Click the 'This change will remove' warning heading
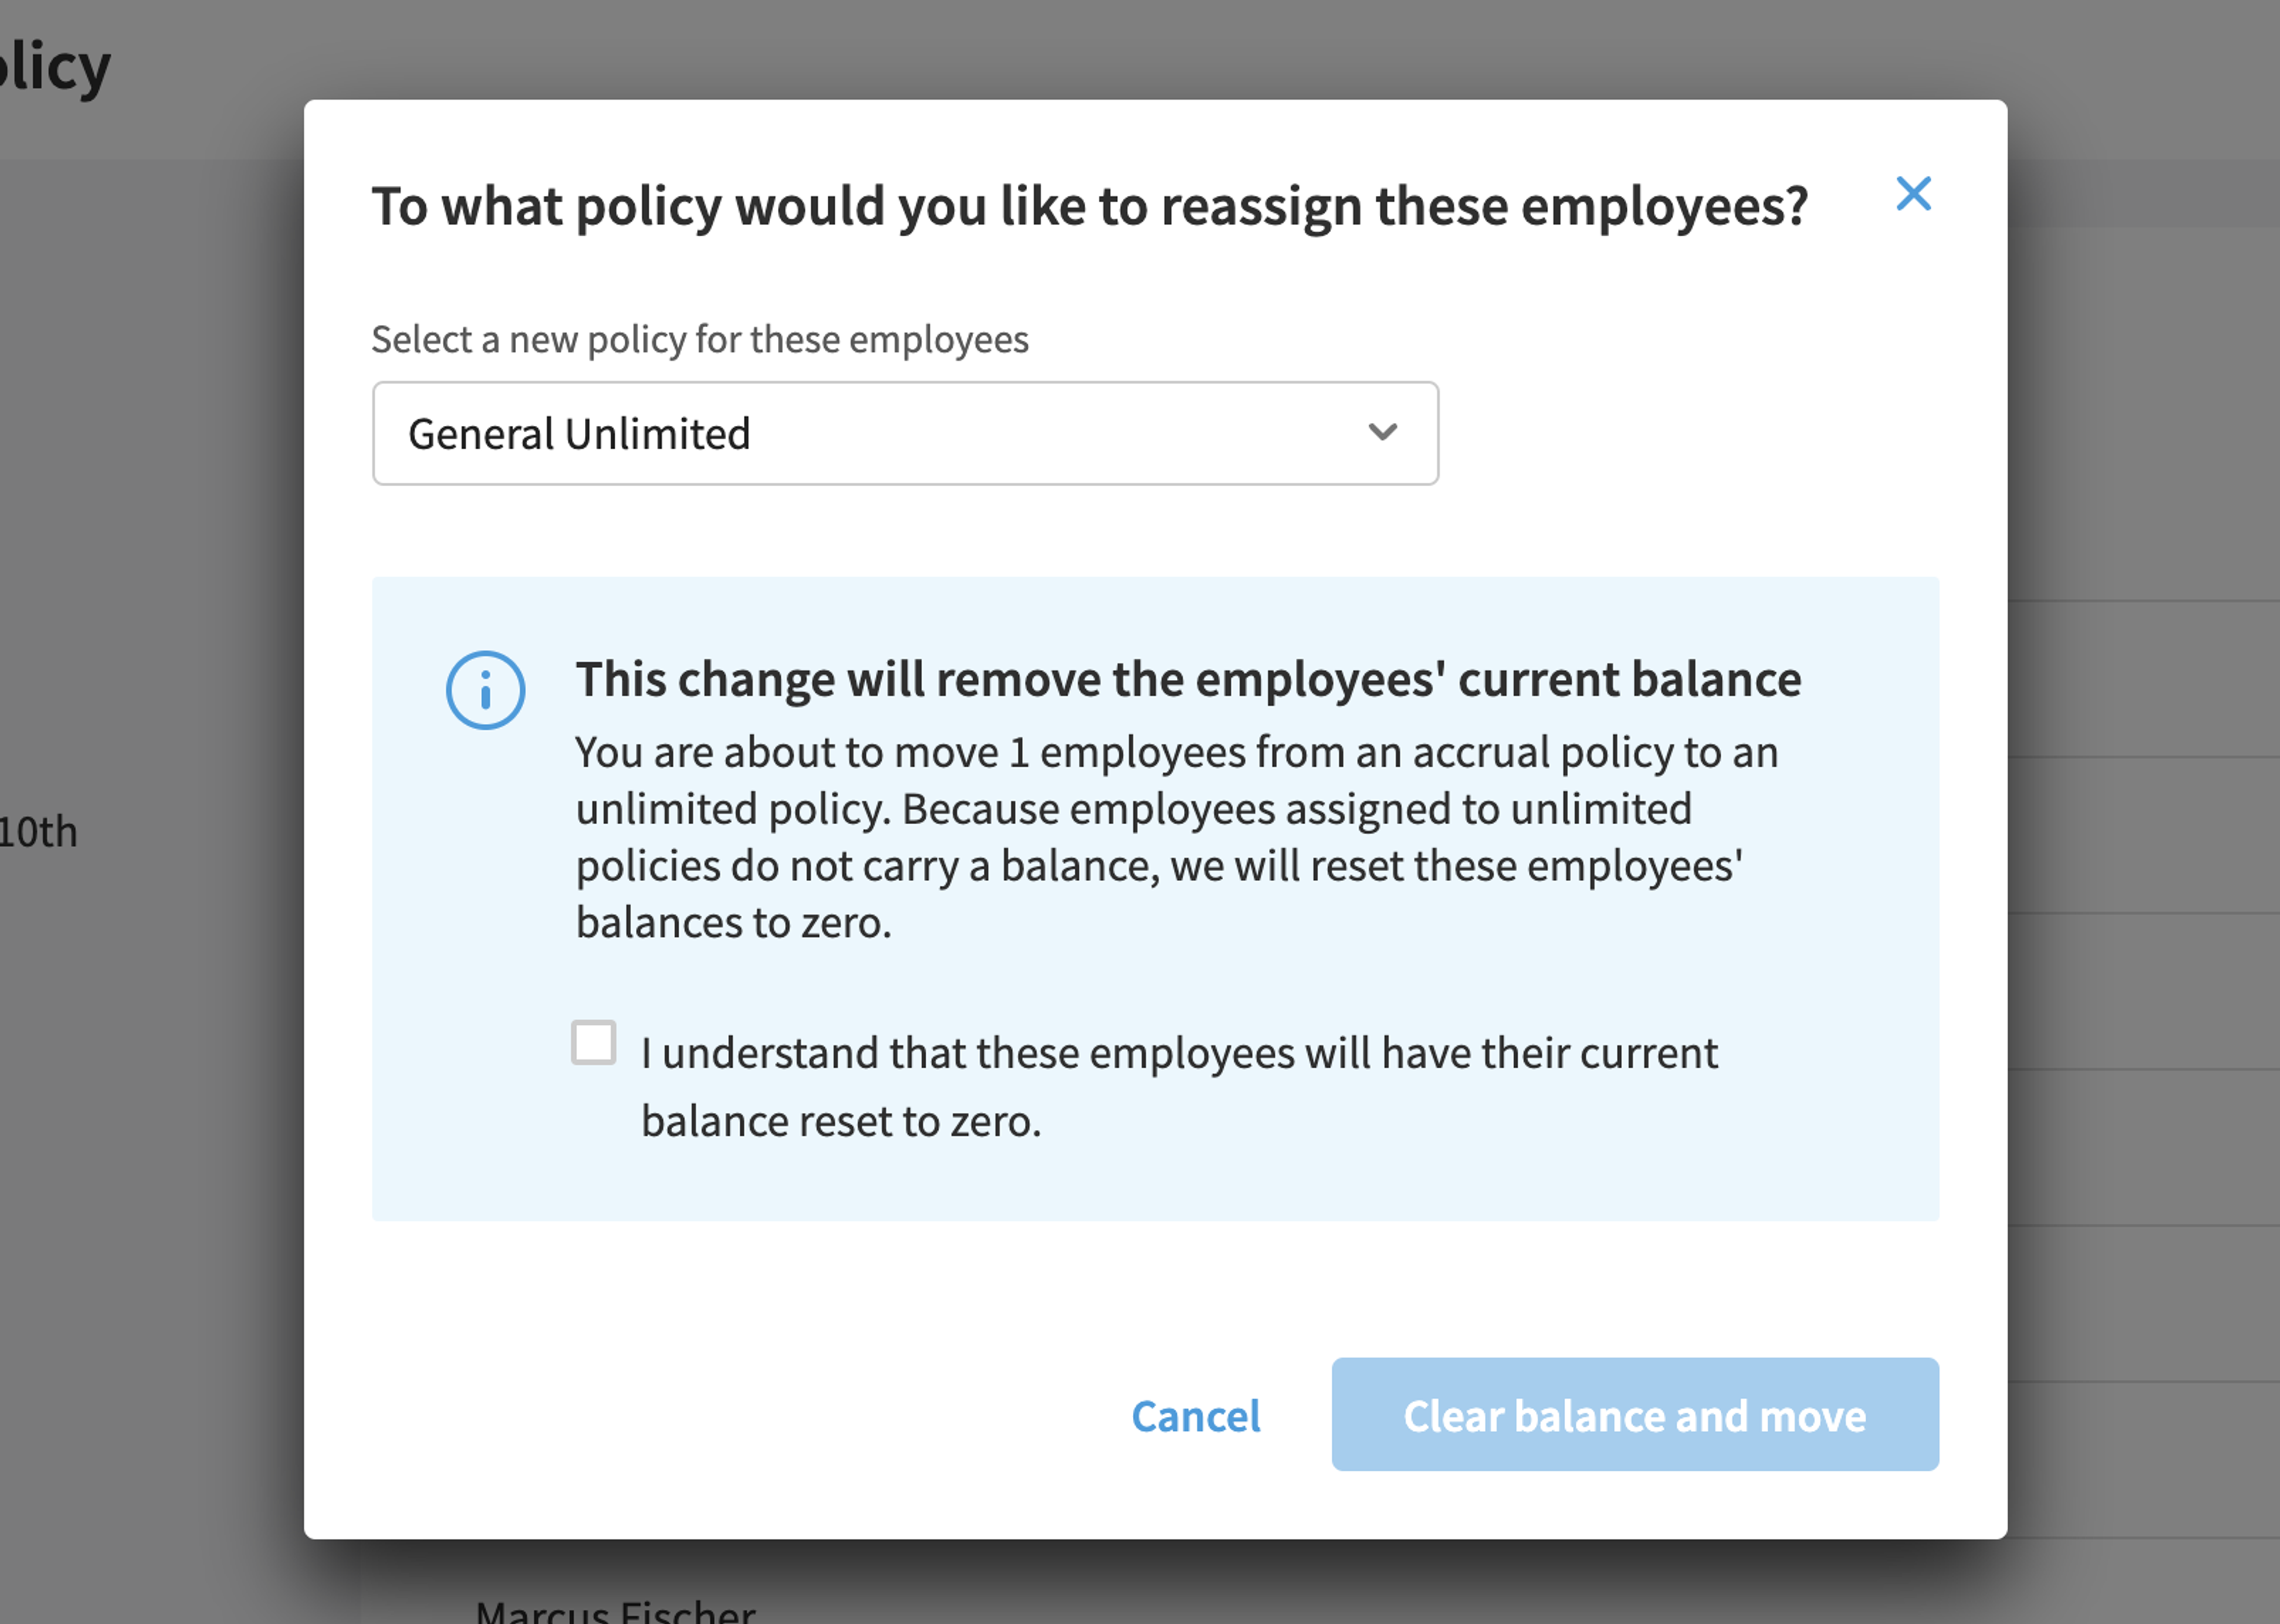The height and width of the screenshot is (1624, 2280). pos(1188,680)
